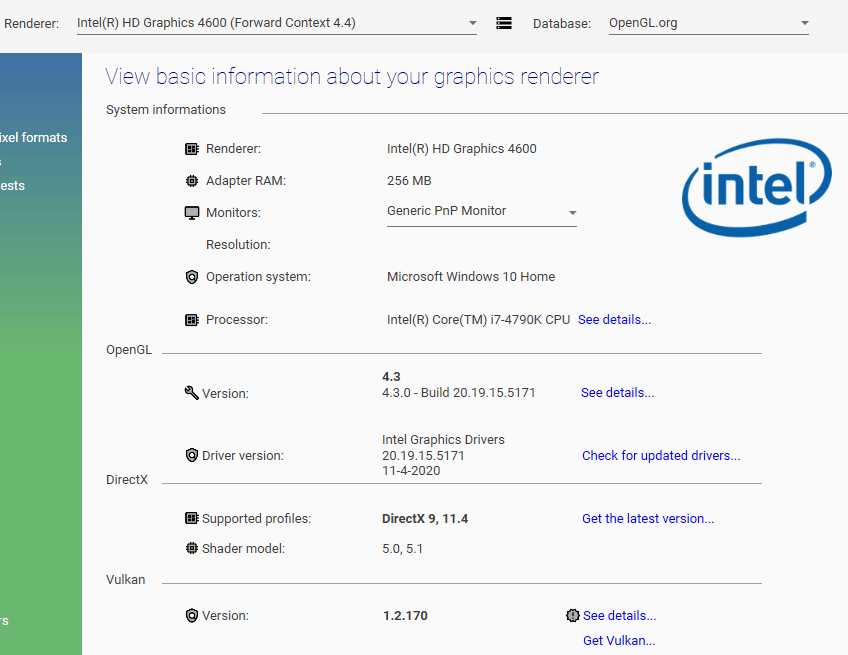Click the Intel(R) HD Graphics 4600 renderer value
848x655 pixels.
[461, 149]
